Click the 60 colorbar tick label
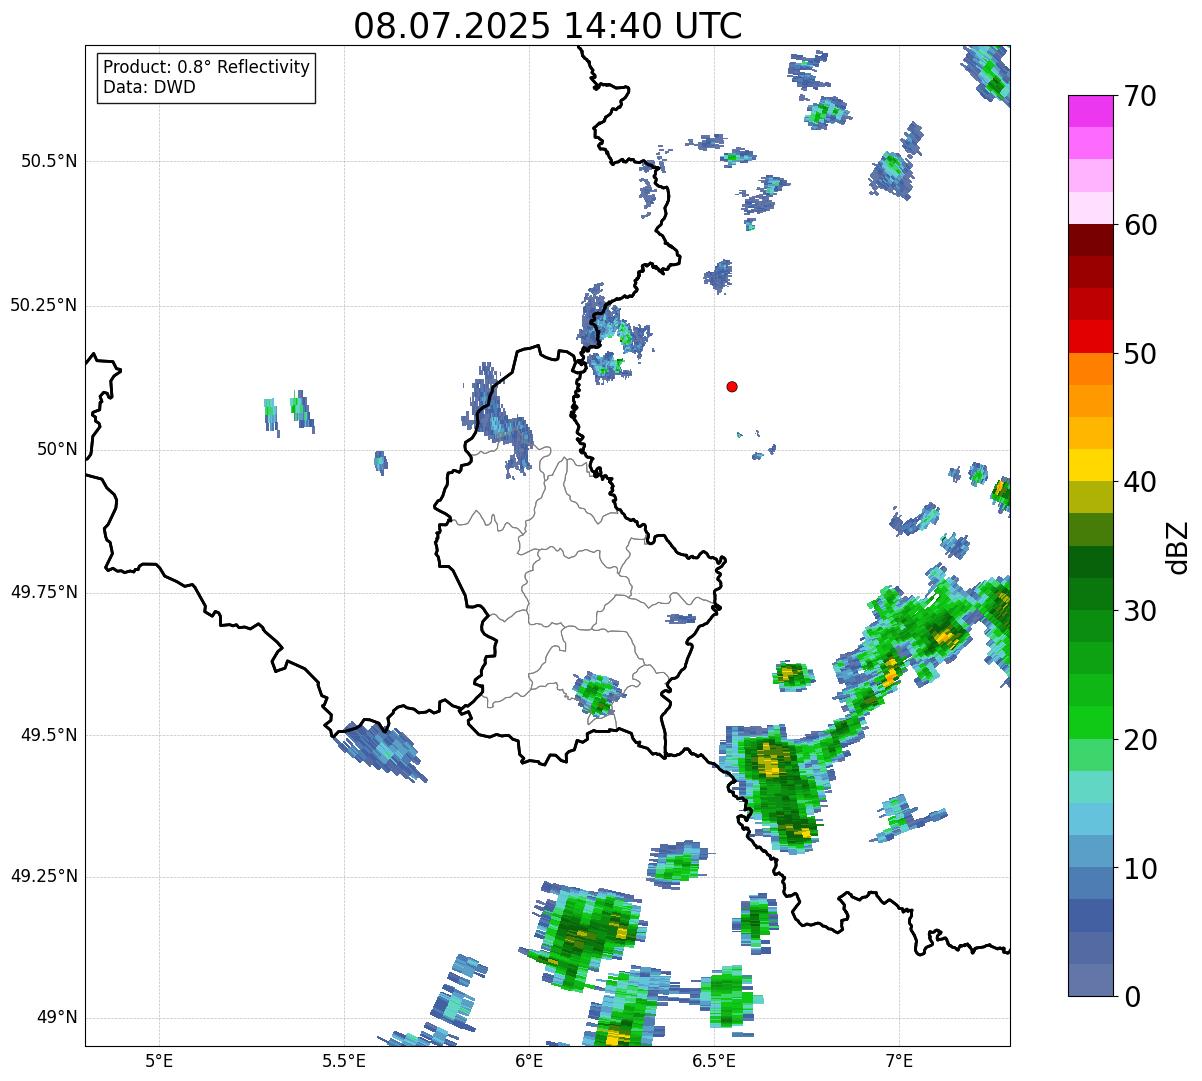This screenshot has height=1081, width=1202. (x=1140, y=225)
